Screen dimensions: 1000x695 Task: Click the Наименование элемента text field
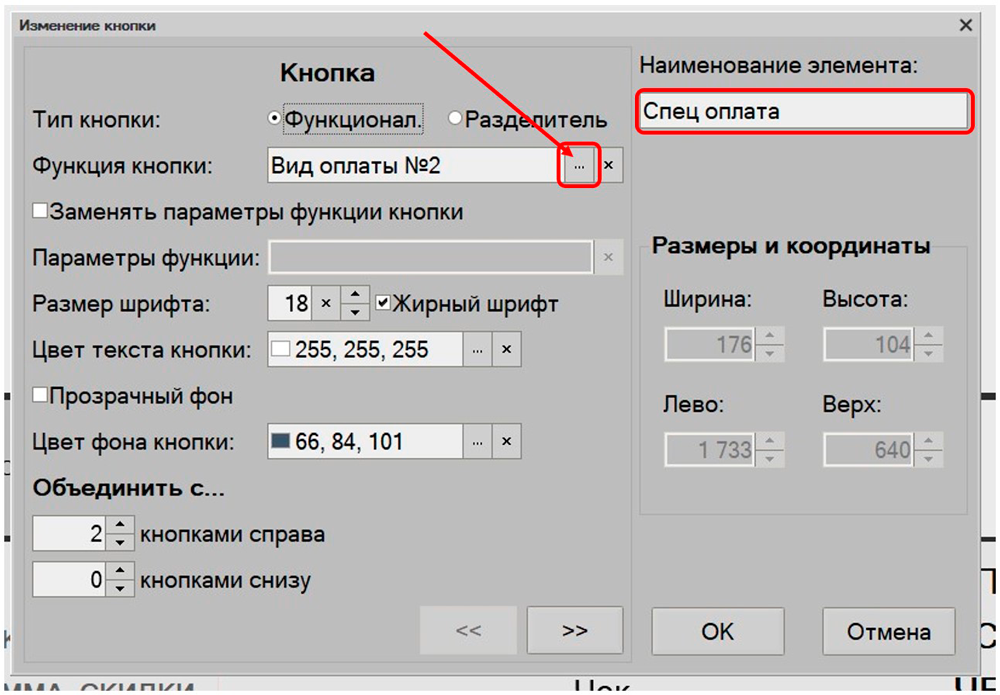coord(803,111)
